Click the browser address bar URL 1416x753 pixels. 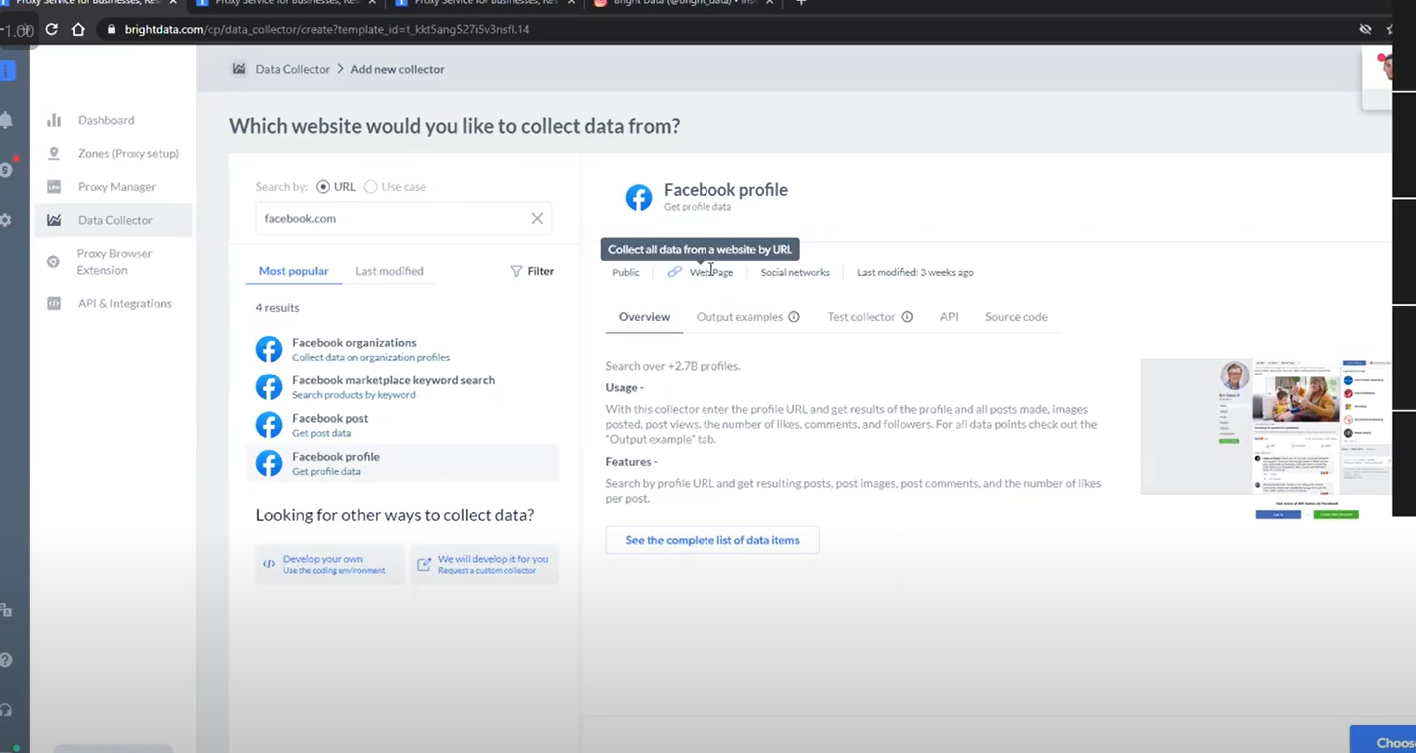pyautogui.click(x=327, y=29)
